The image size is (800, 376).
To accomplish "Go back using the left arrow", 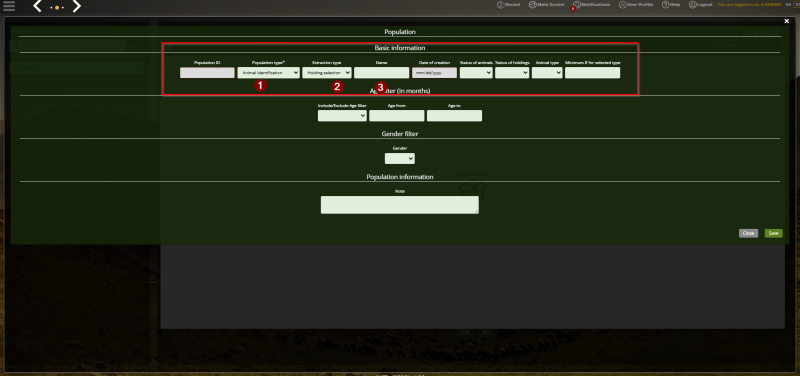I will coord(37,6).
